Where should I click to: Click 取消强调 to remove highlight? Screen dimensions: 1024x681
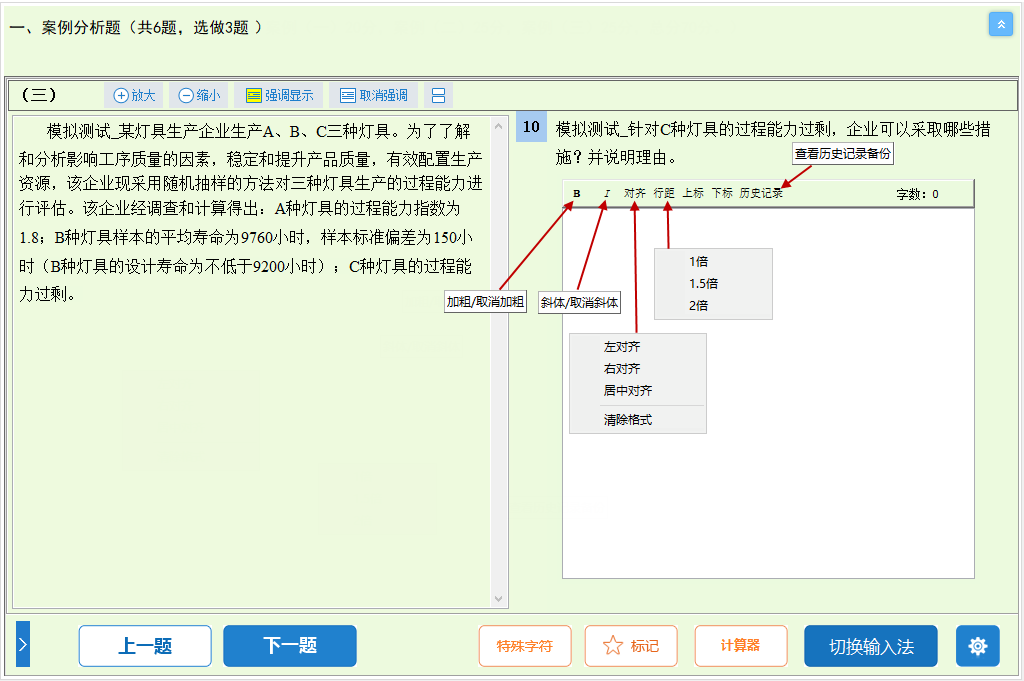(x=374, y=95)
